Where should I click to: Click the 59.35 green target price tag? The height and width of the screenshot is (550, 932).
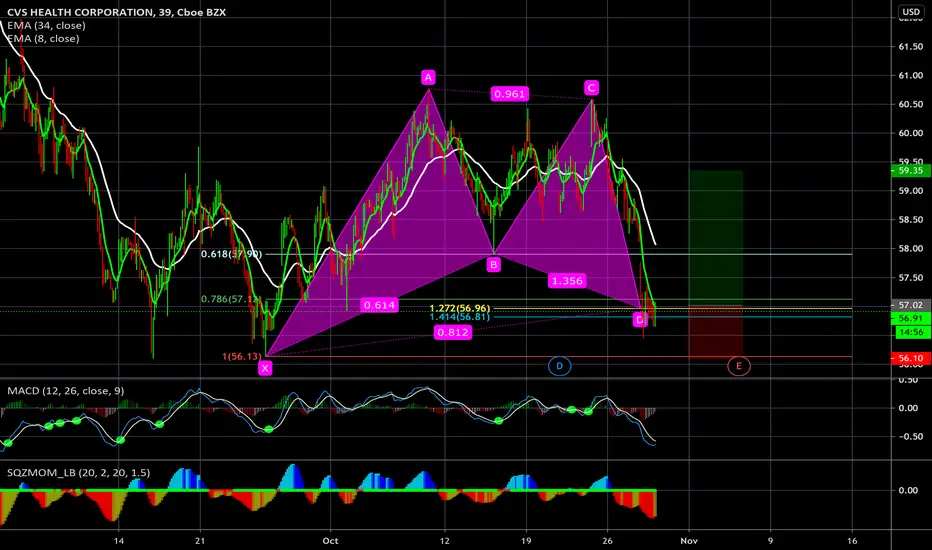911,171
